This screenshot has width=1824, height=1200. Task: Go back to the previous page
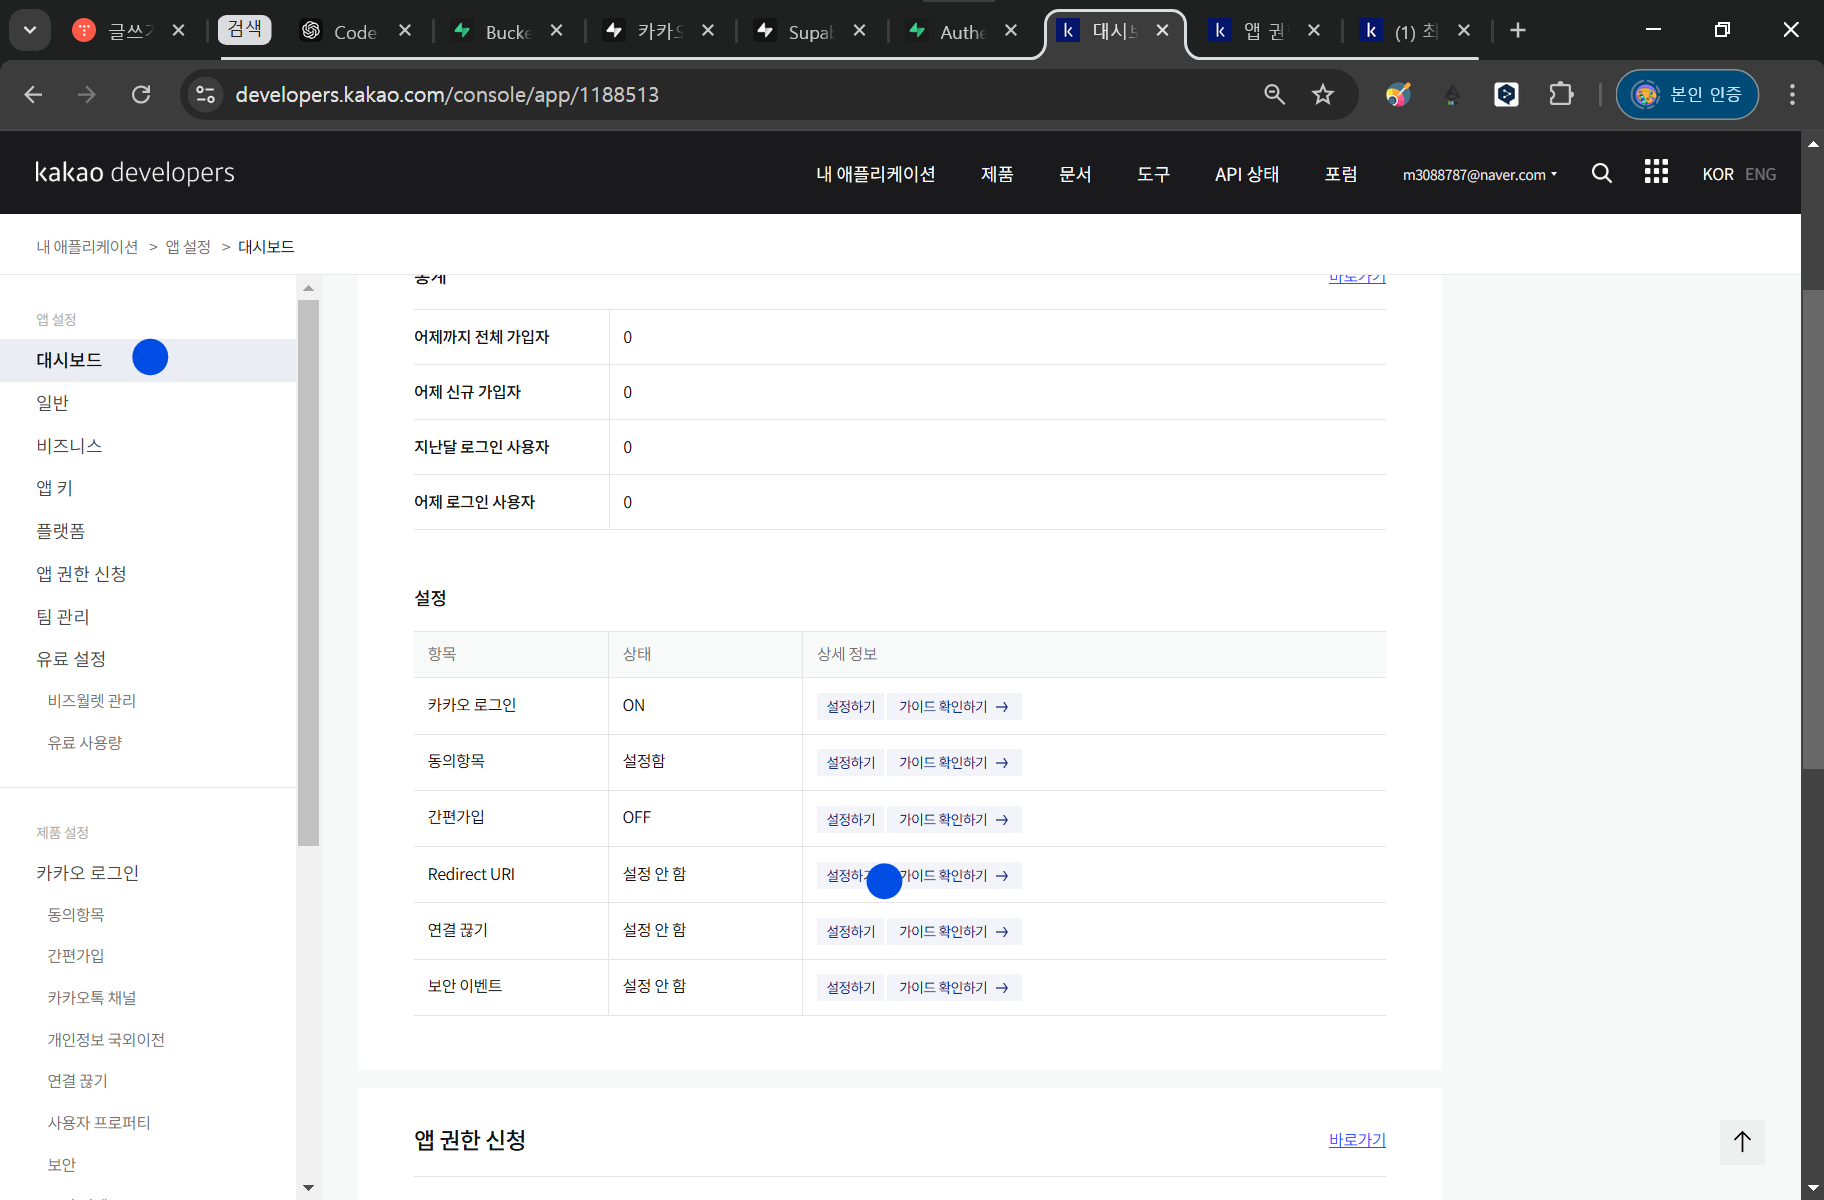click(33, 94)
